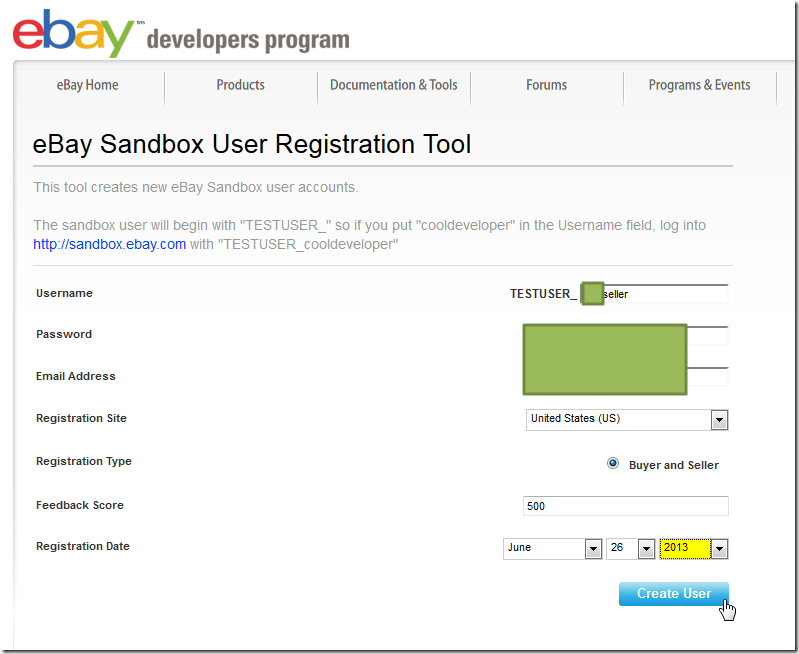799x654 pixels.
Task: Open Programs & Events tab
Action: (x=699, y=85)
